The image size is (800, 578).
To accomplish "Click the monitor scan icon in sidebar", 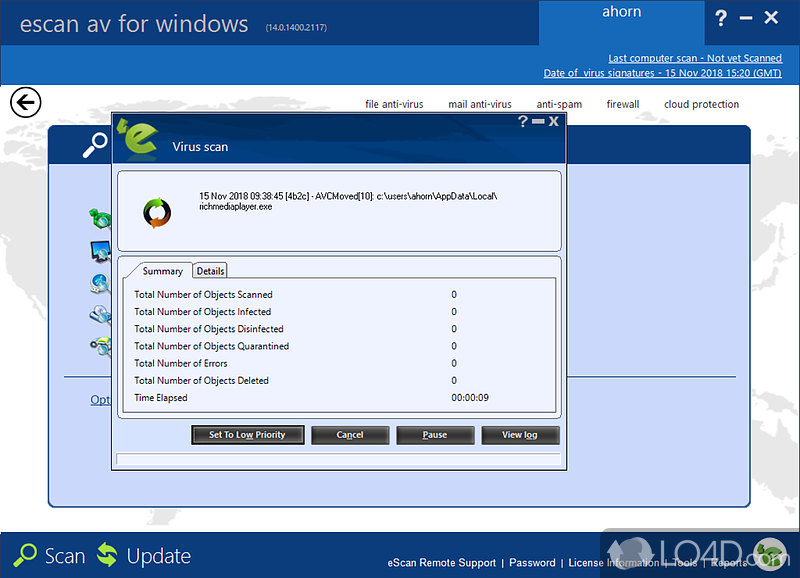I will coord(101,252).
